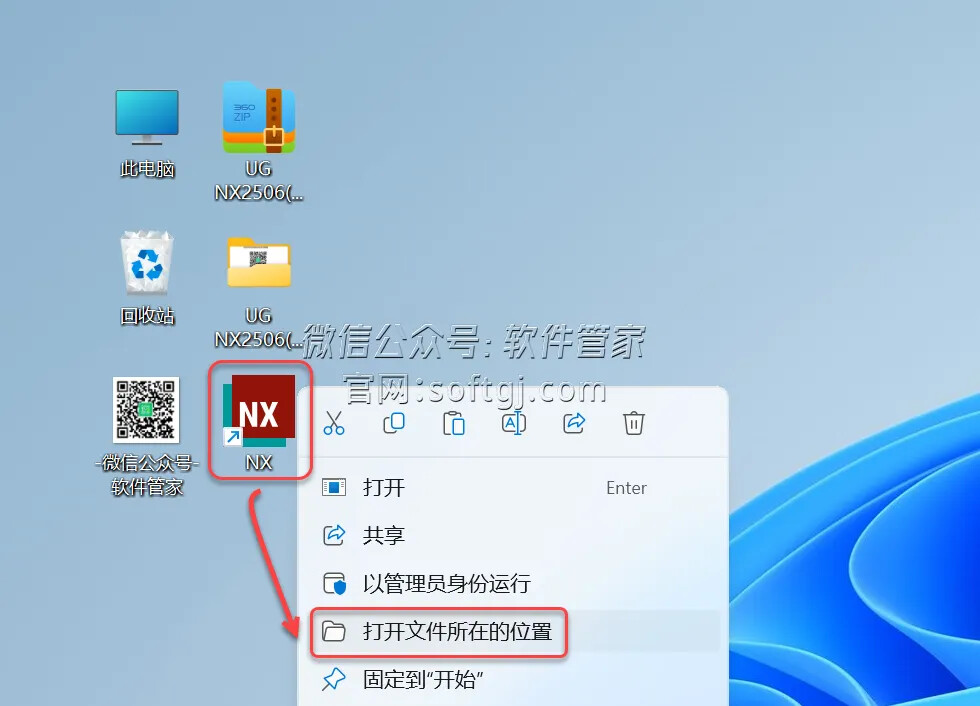The image size is (980, 706).
Task: Click the Delete trash icon in context menu
Action: click(634, 423)
